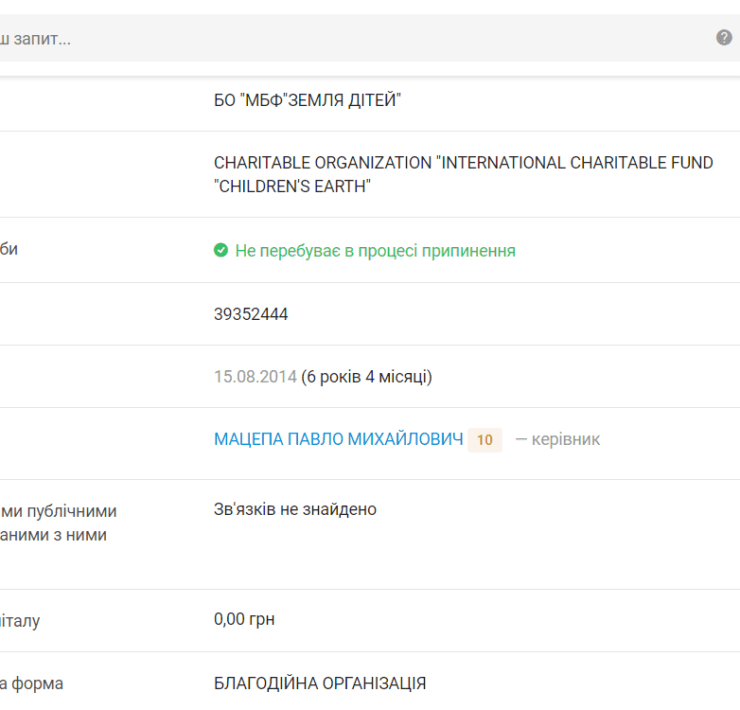Select English name CHARITABLE ORGANIZATION text
The image size is (740, 710).
click(463, 174)
